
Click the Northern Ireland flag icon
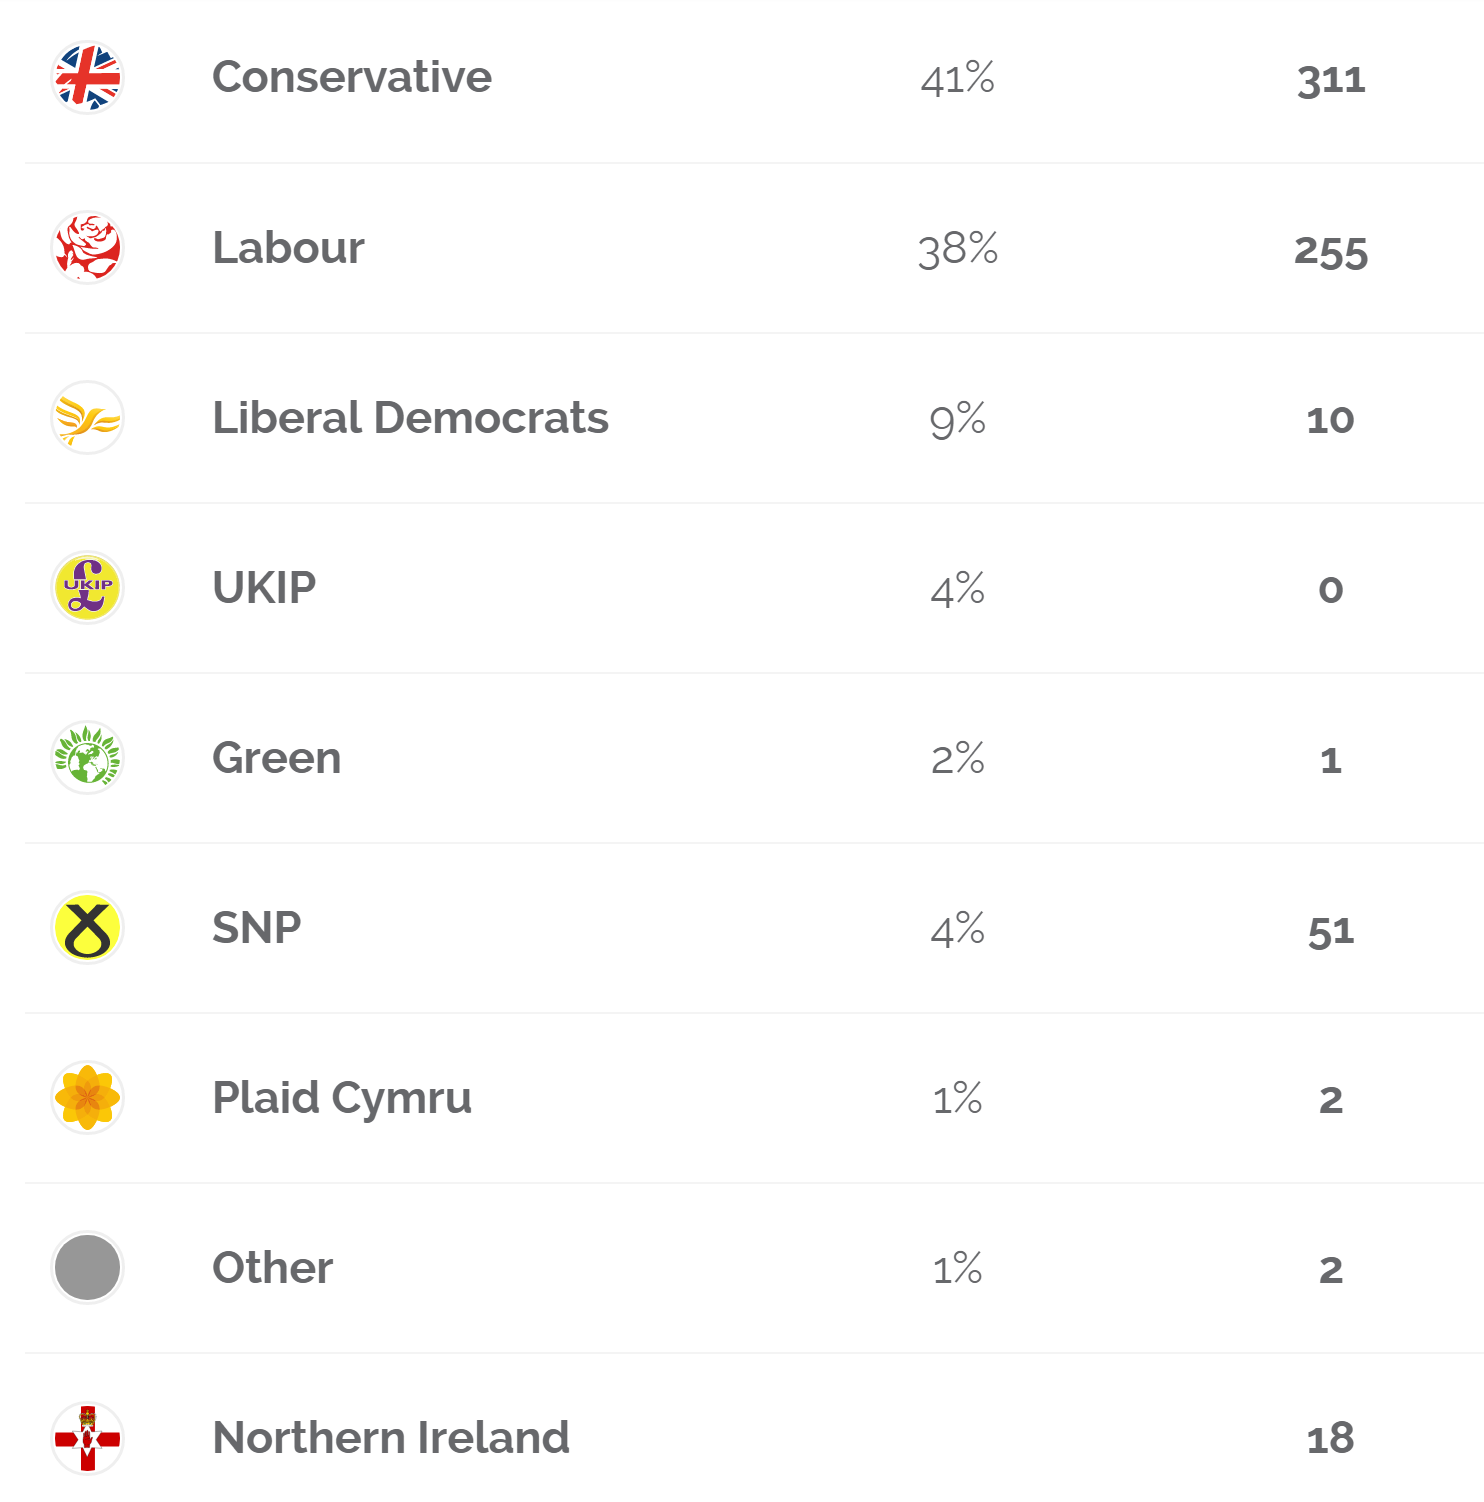click(x=88, y=1438)
